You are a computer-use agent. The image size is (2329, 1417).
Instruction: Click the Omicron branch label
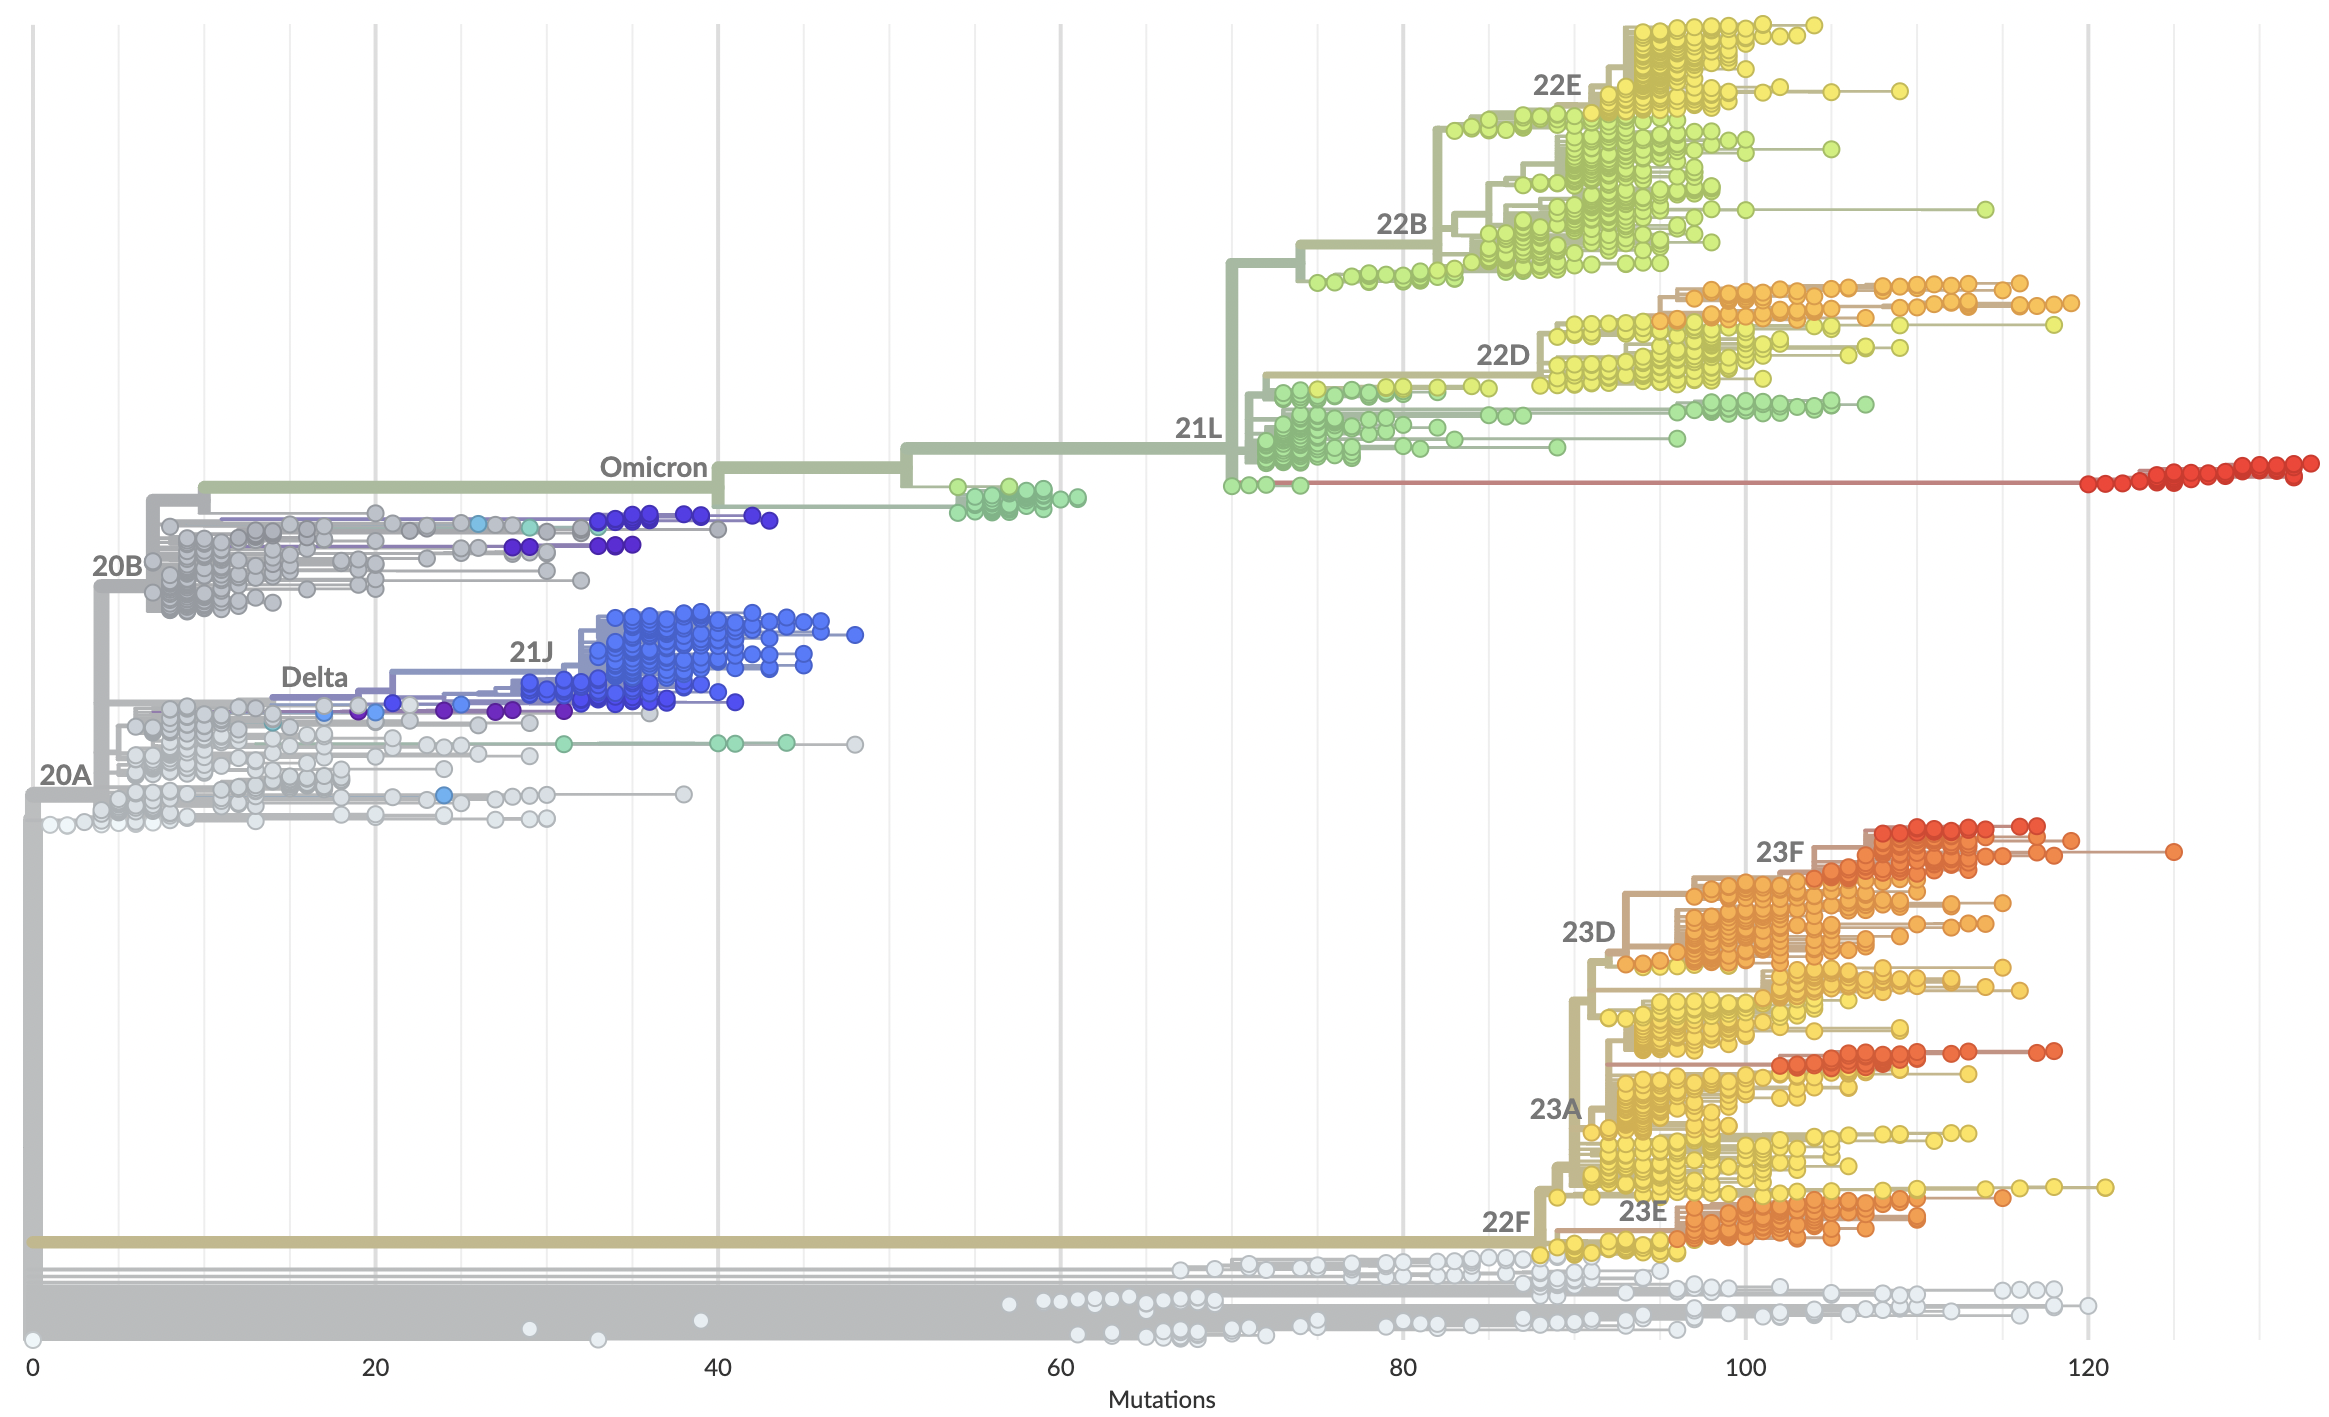(x=653, y=468)
